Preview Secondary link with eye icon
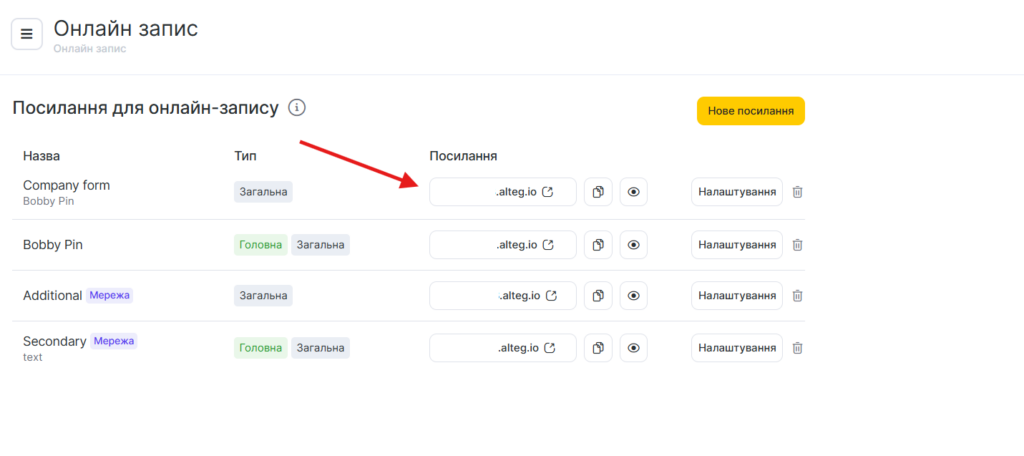The width and height of the screenshot is (1024, 456). click(x=633, y=348)
